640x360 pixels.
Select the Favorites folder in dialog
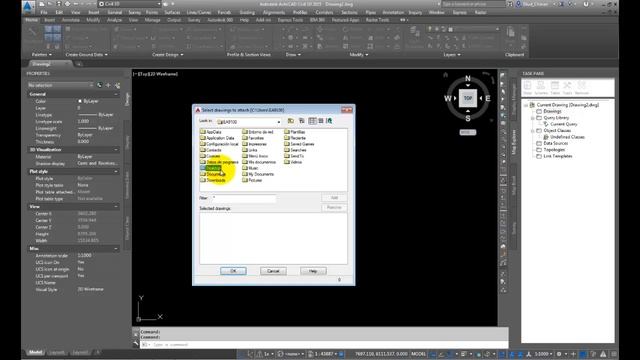click(253, 138)
